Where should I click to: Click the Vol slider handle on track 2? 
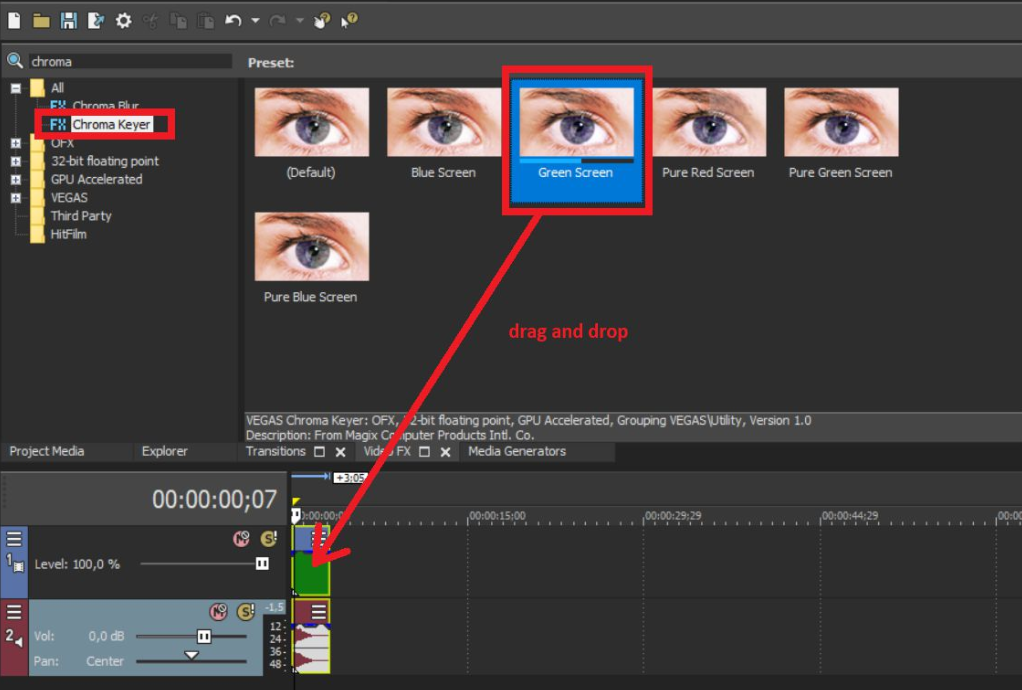point(204,636)
